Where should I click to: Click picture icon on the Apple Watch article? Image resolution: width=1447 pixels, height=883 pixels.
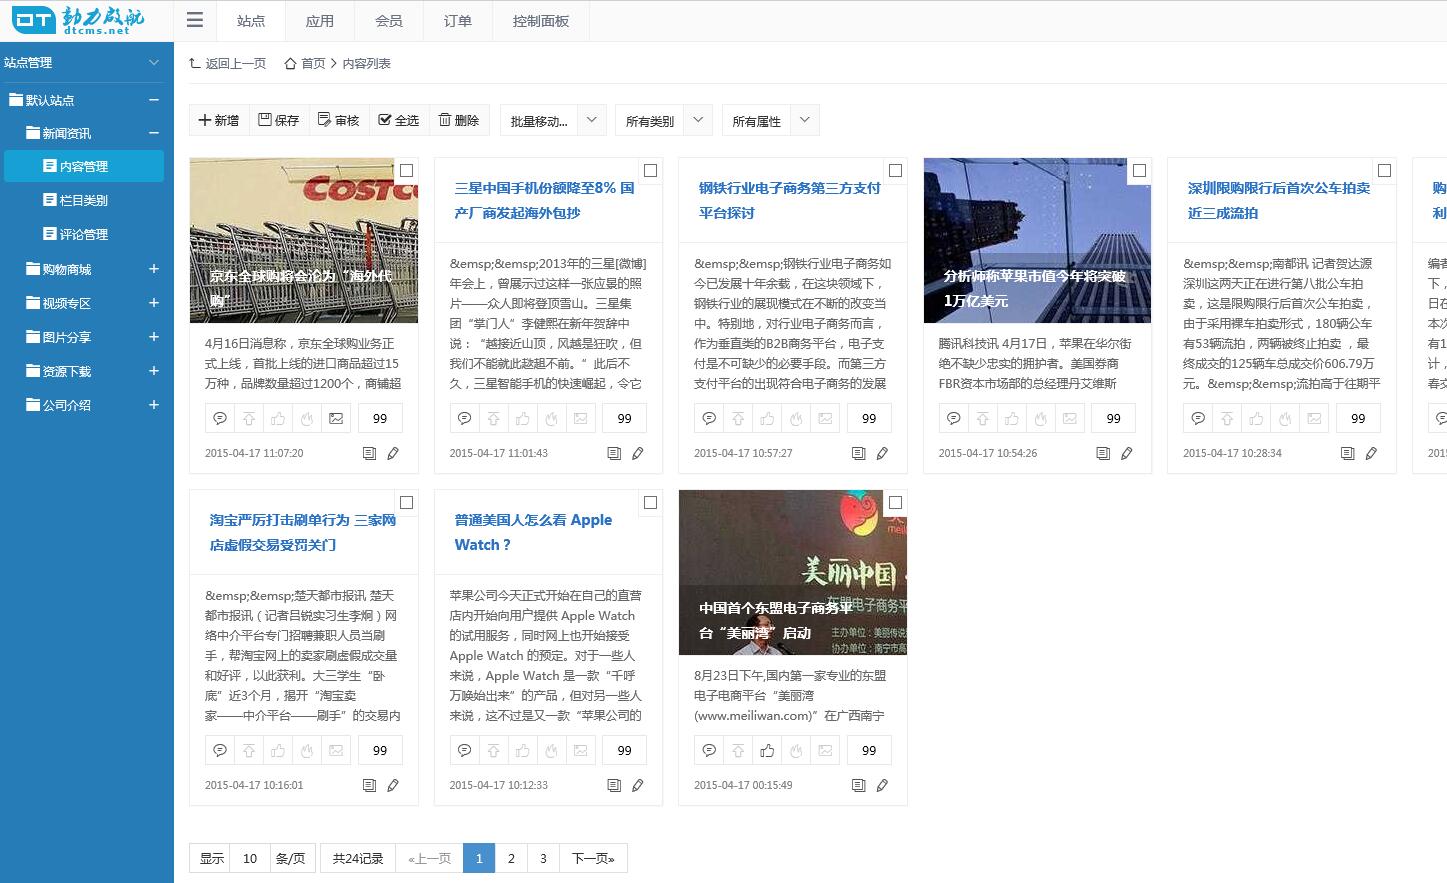tap(580, 750)
